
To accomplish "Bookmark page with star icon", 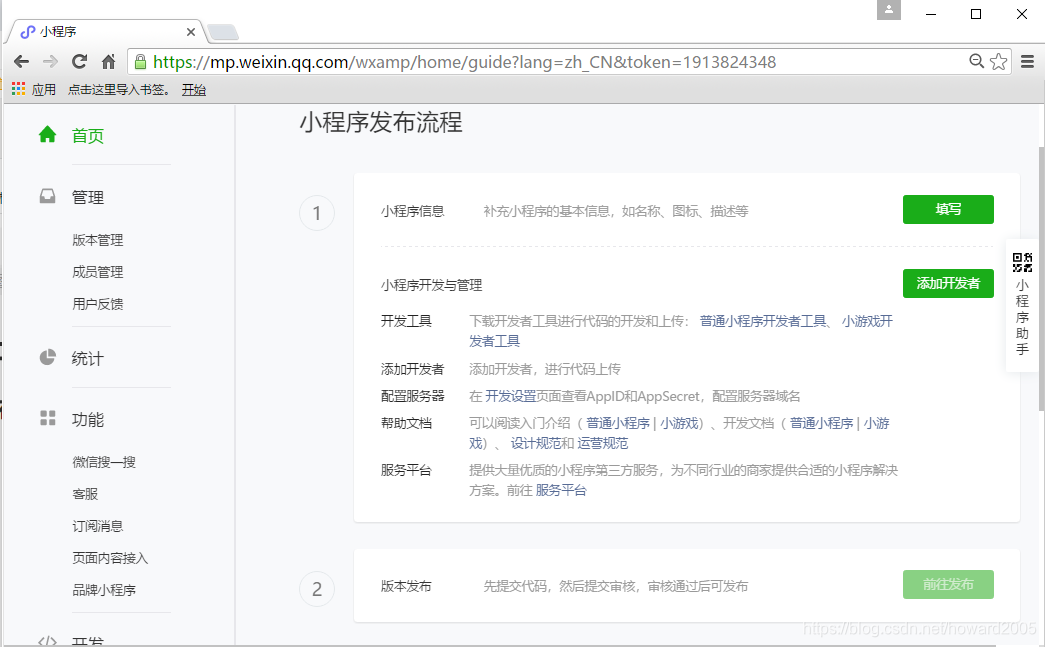I will (x=999, y=61).
